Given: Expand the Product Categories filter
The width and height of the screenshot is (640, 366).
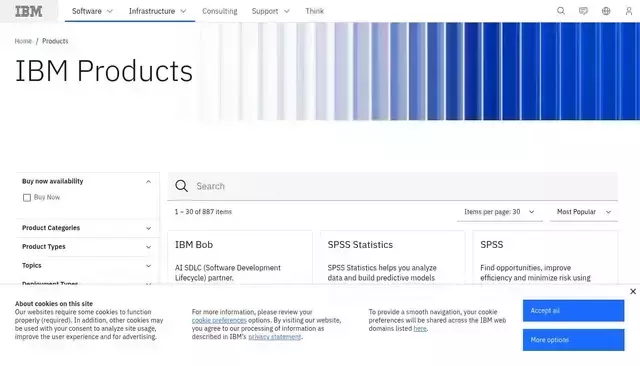Looking at the screenshot, I should (x=87, y=228).
